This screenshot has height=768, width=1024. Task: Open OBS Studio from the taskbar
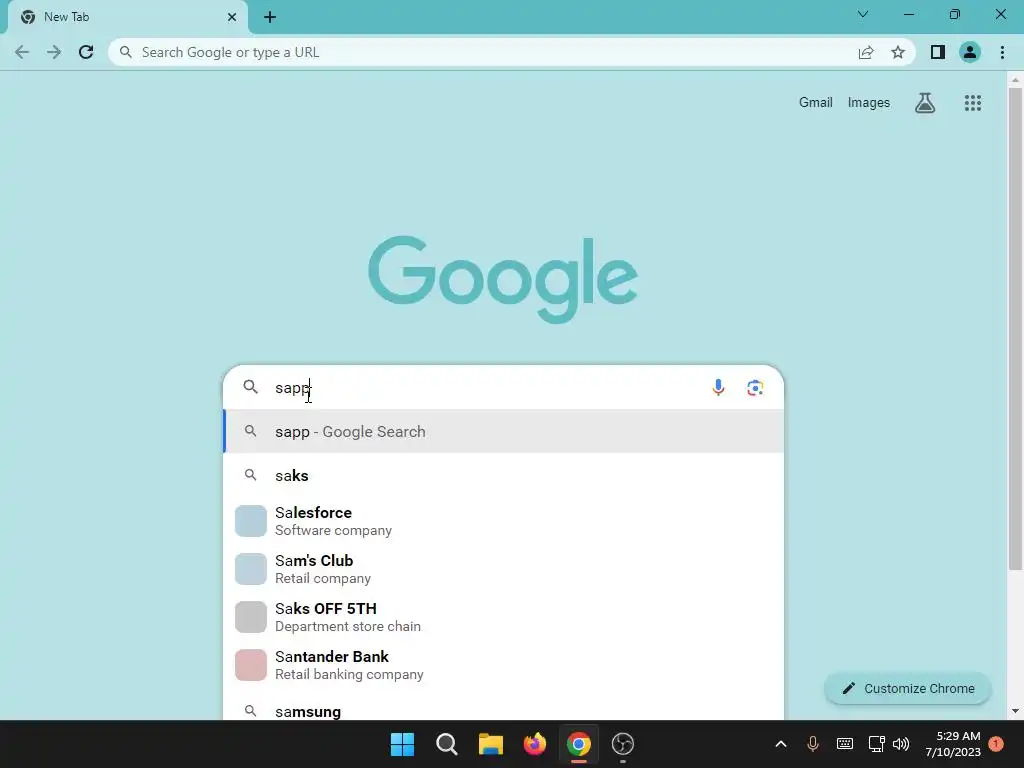click(x=623, y=744)
